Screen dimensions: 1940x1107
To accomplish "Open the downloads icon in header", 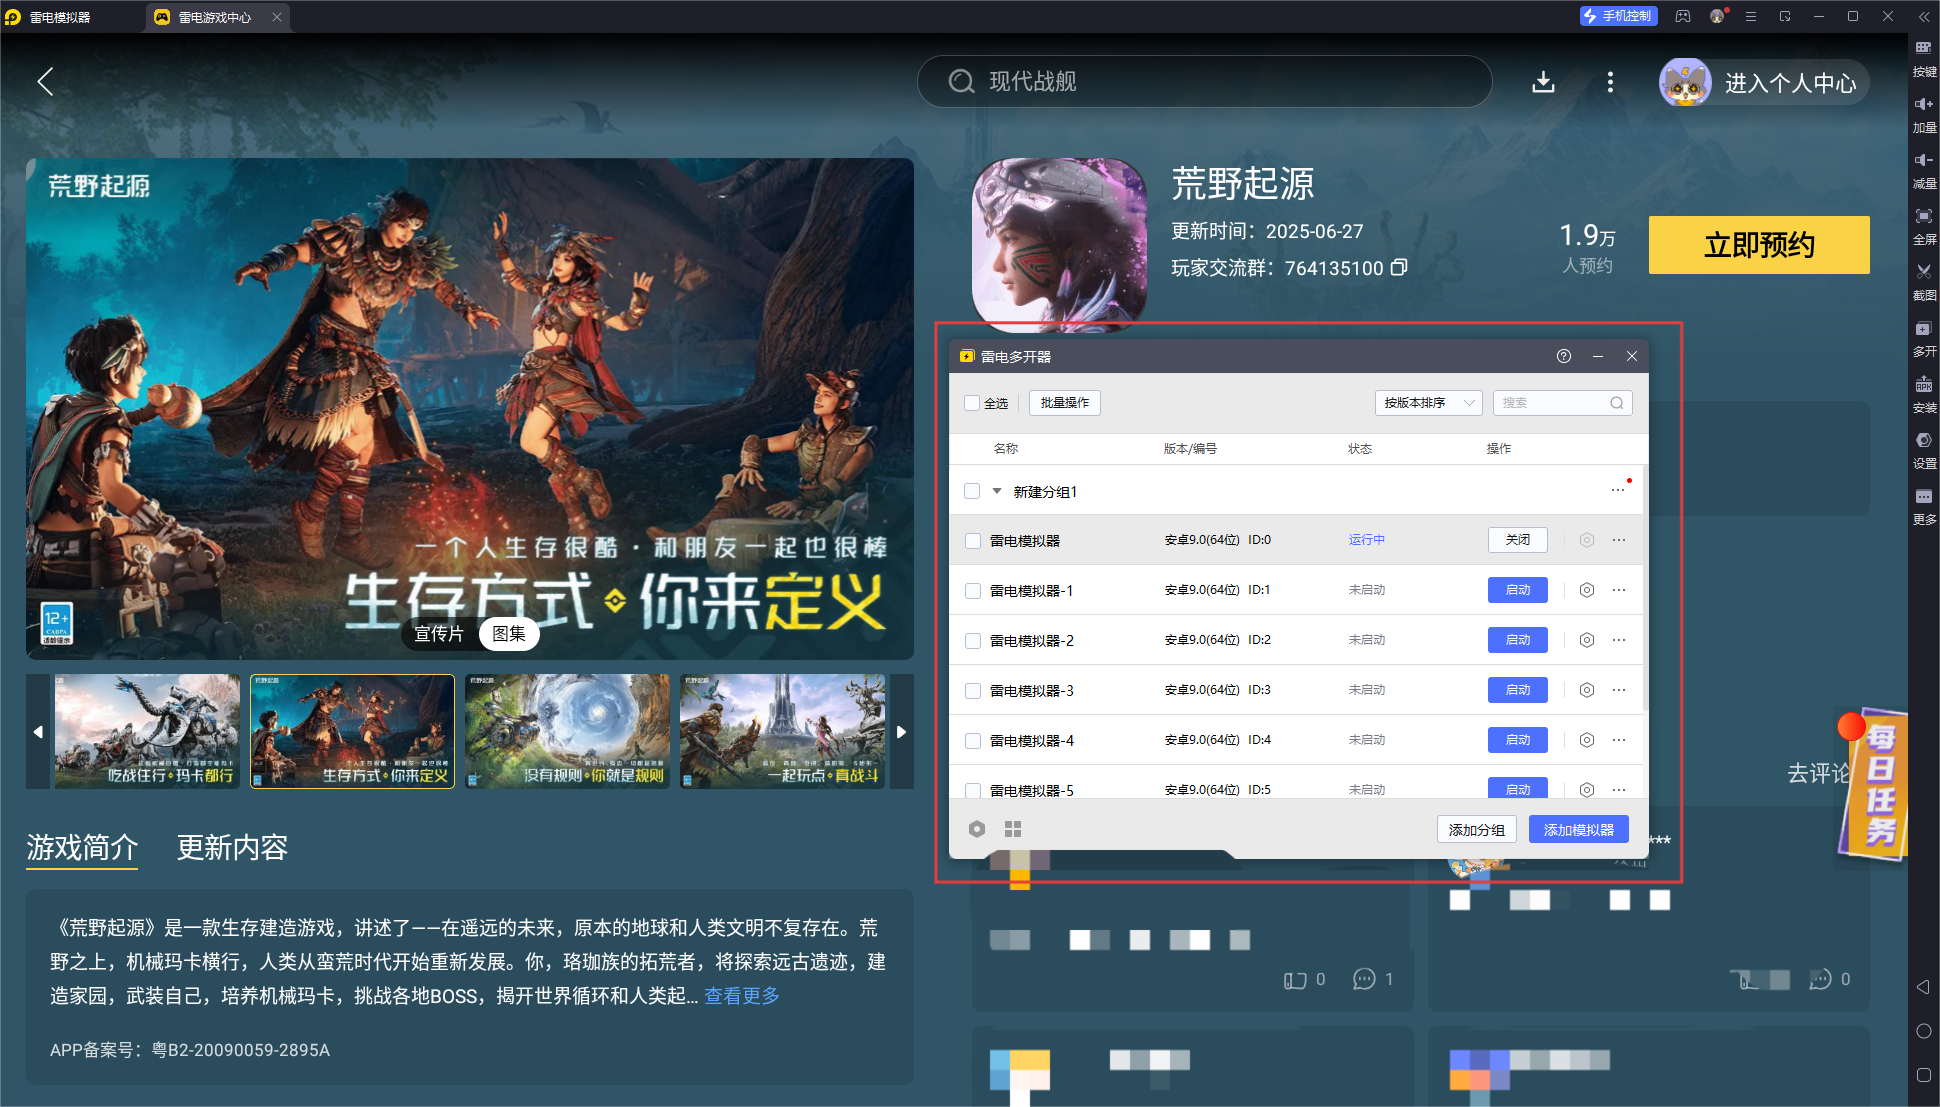I will pyautogui.click(x=1543, y=82).
